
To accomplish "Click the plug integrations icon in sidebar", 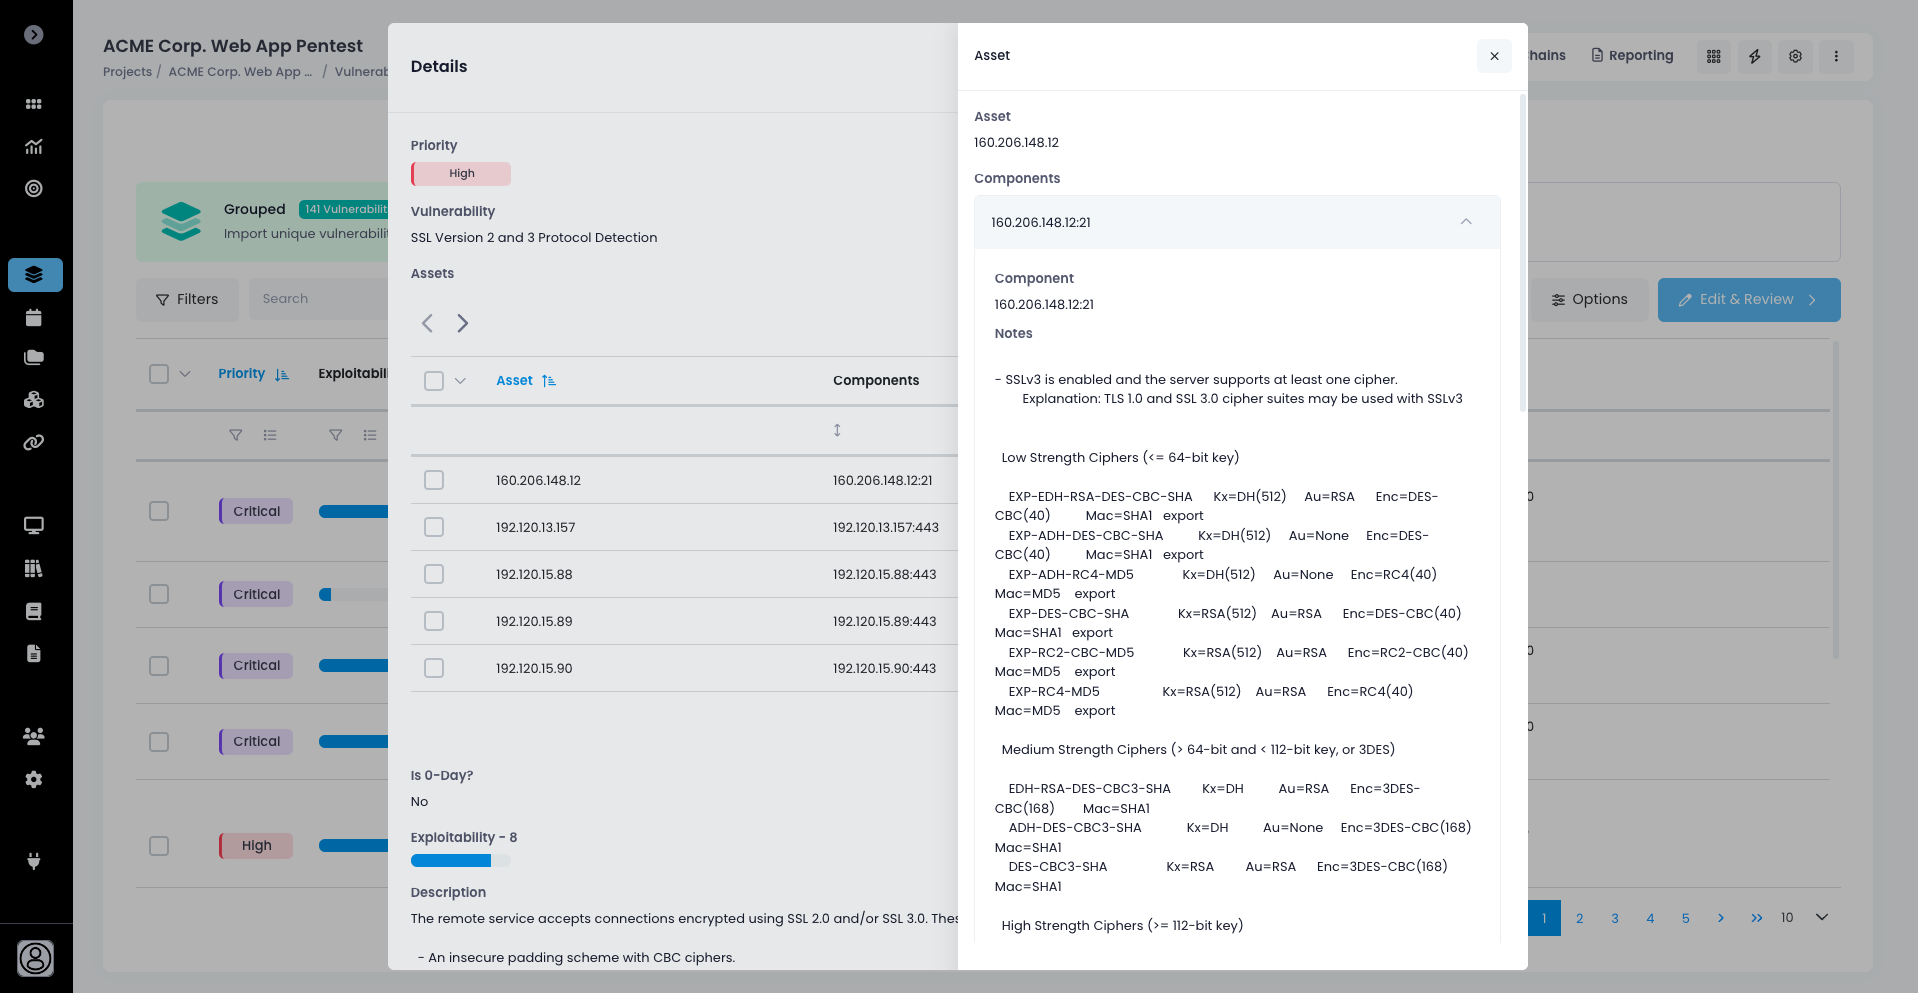I will tap(34, 861).
